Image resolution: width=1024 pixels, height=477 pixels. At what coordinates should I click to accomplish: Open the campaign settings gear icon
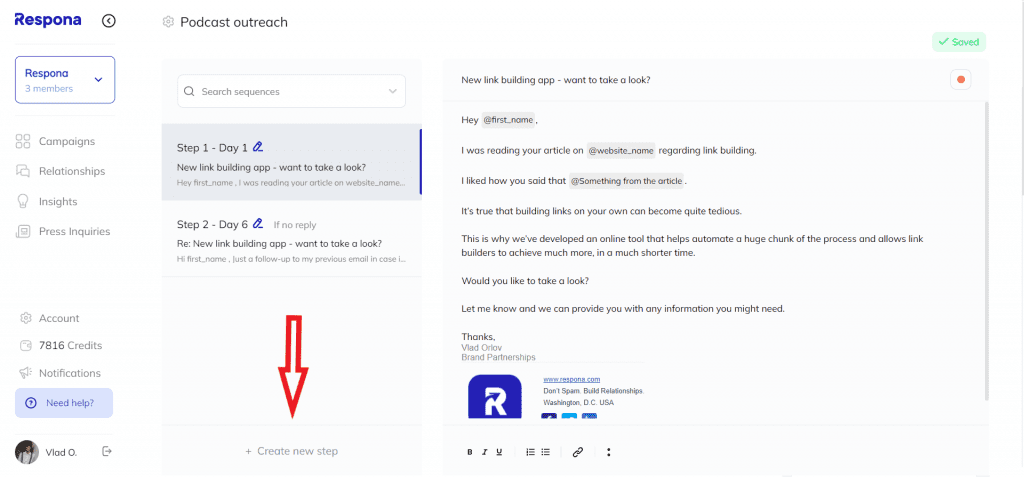[168, 22]
